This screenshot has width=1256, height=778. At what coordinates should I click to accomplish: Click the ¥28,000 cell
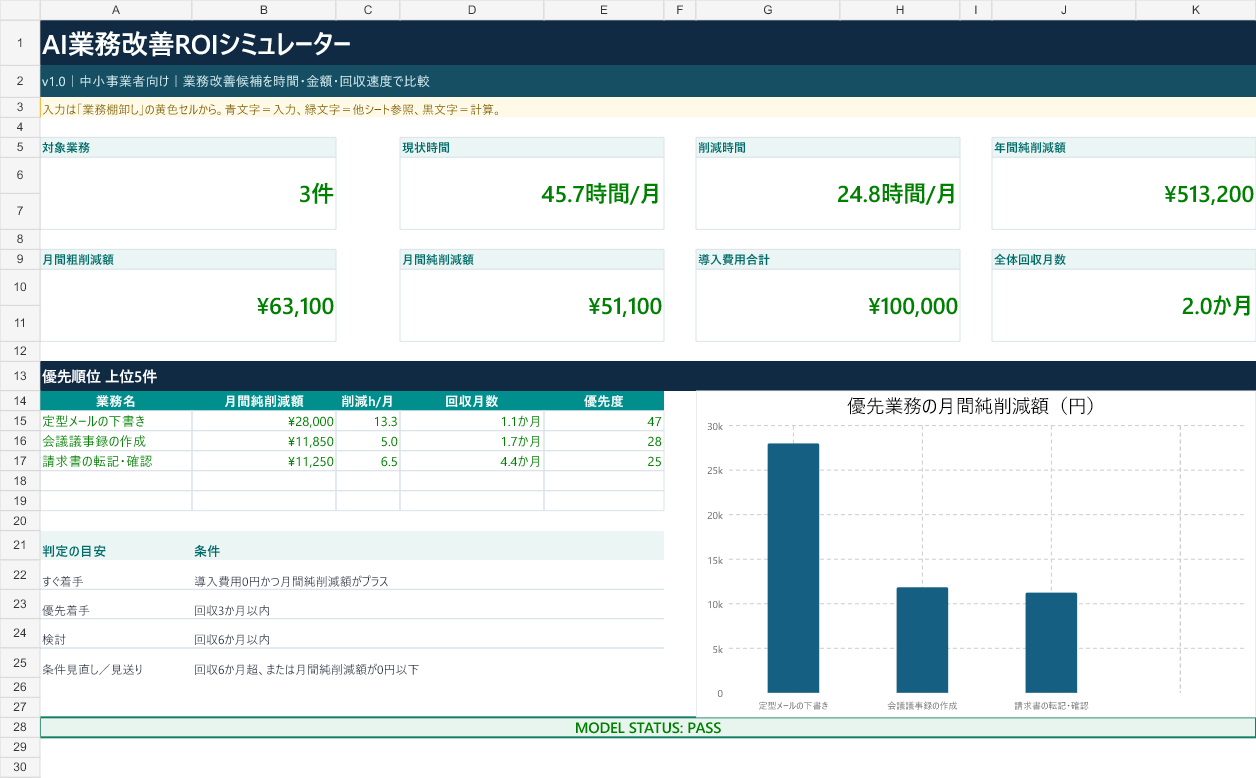(264, 421)
